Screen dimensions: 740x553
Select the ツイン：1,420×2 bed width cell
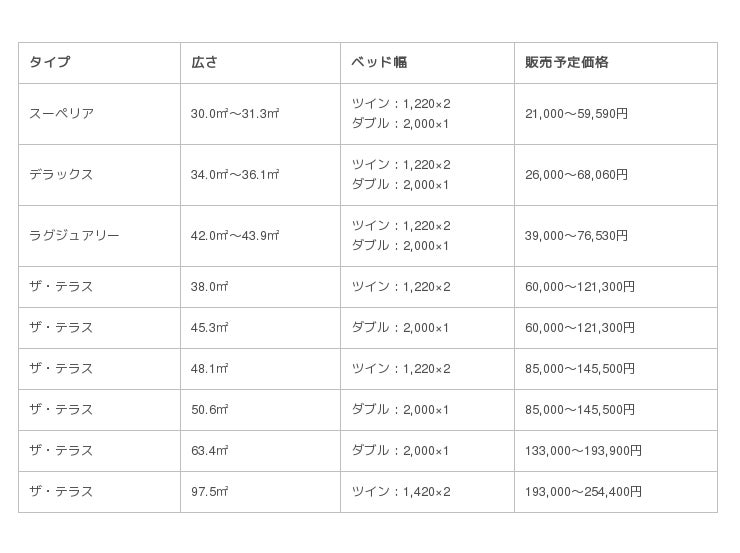tap(401, 492)
